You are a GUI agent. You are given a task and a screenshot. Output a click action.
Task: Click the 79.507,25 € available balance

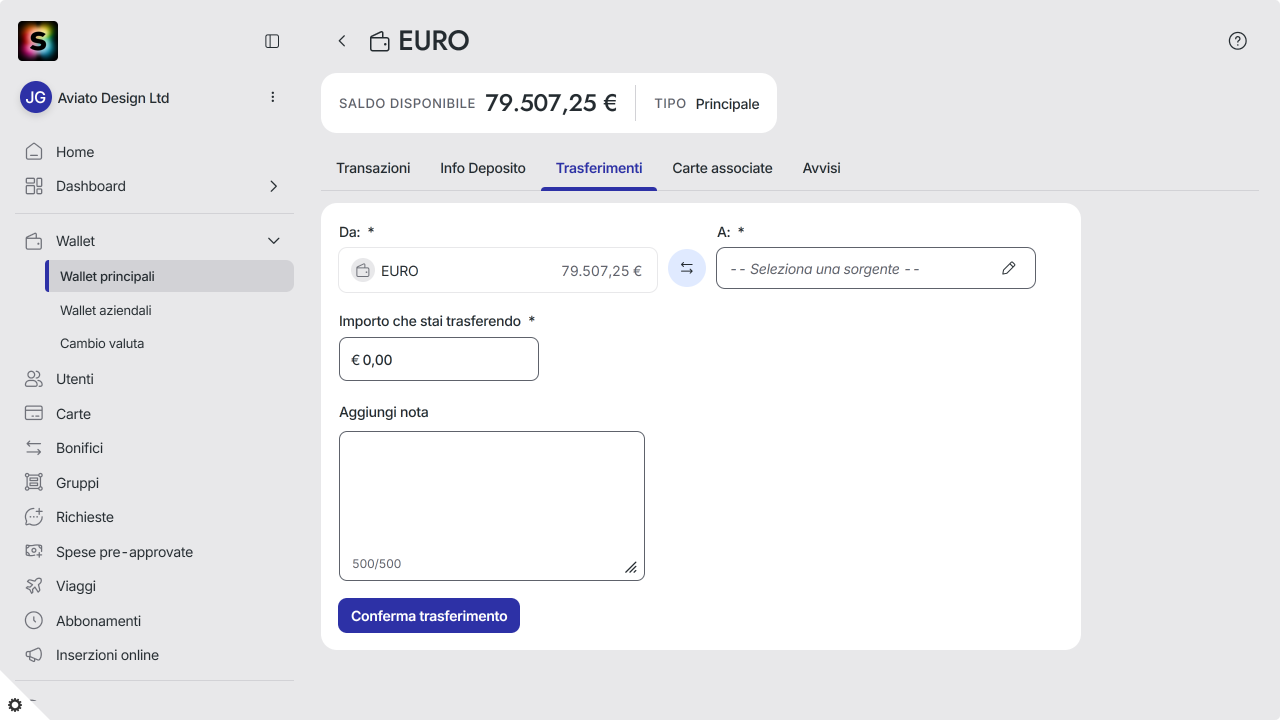point(551,103)
